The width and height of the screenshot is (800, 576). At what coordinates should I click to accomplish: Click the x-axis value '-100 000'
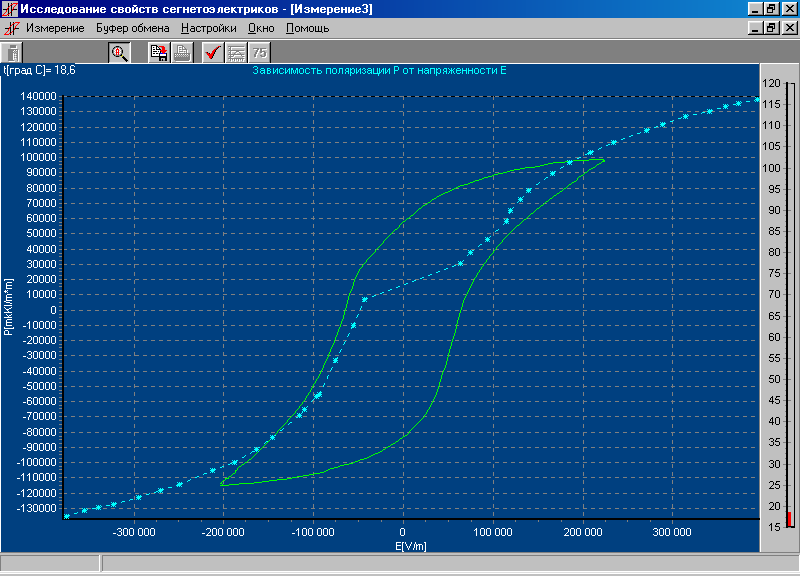313,532
